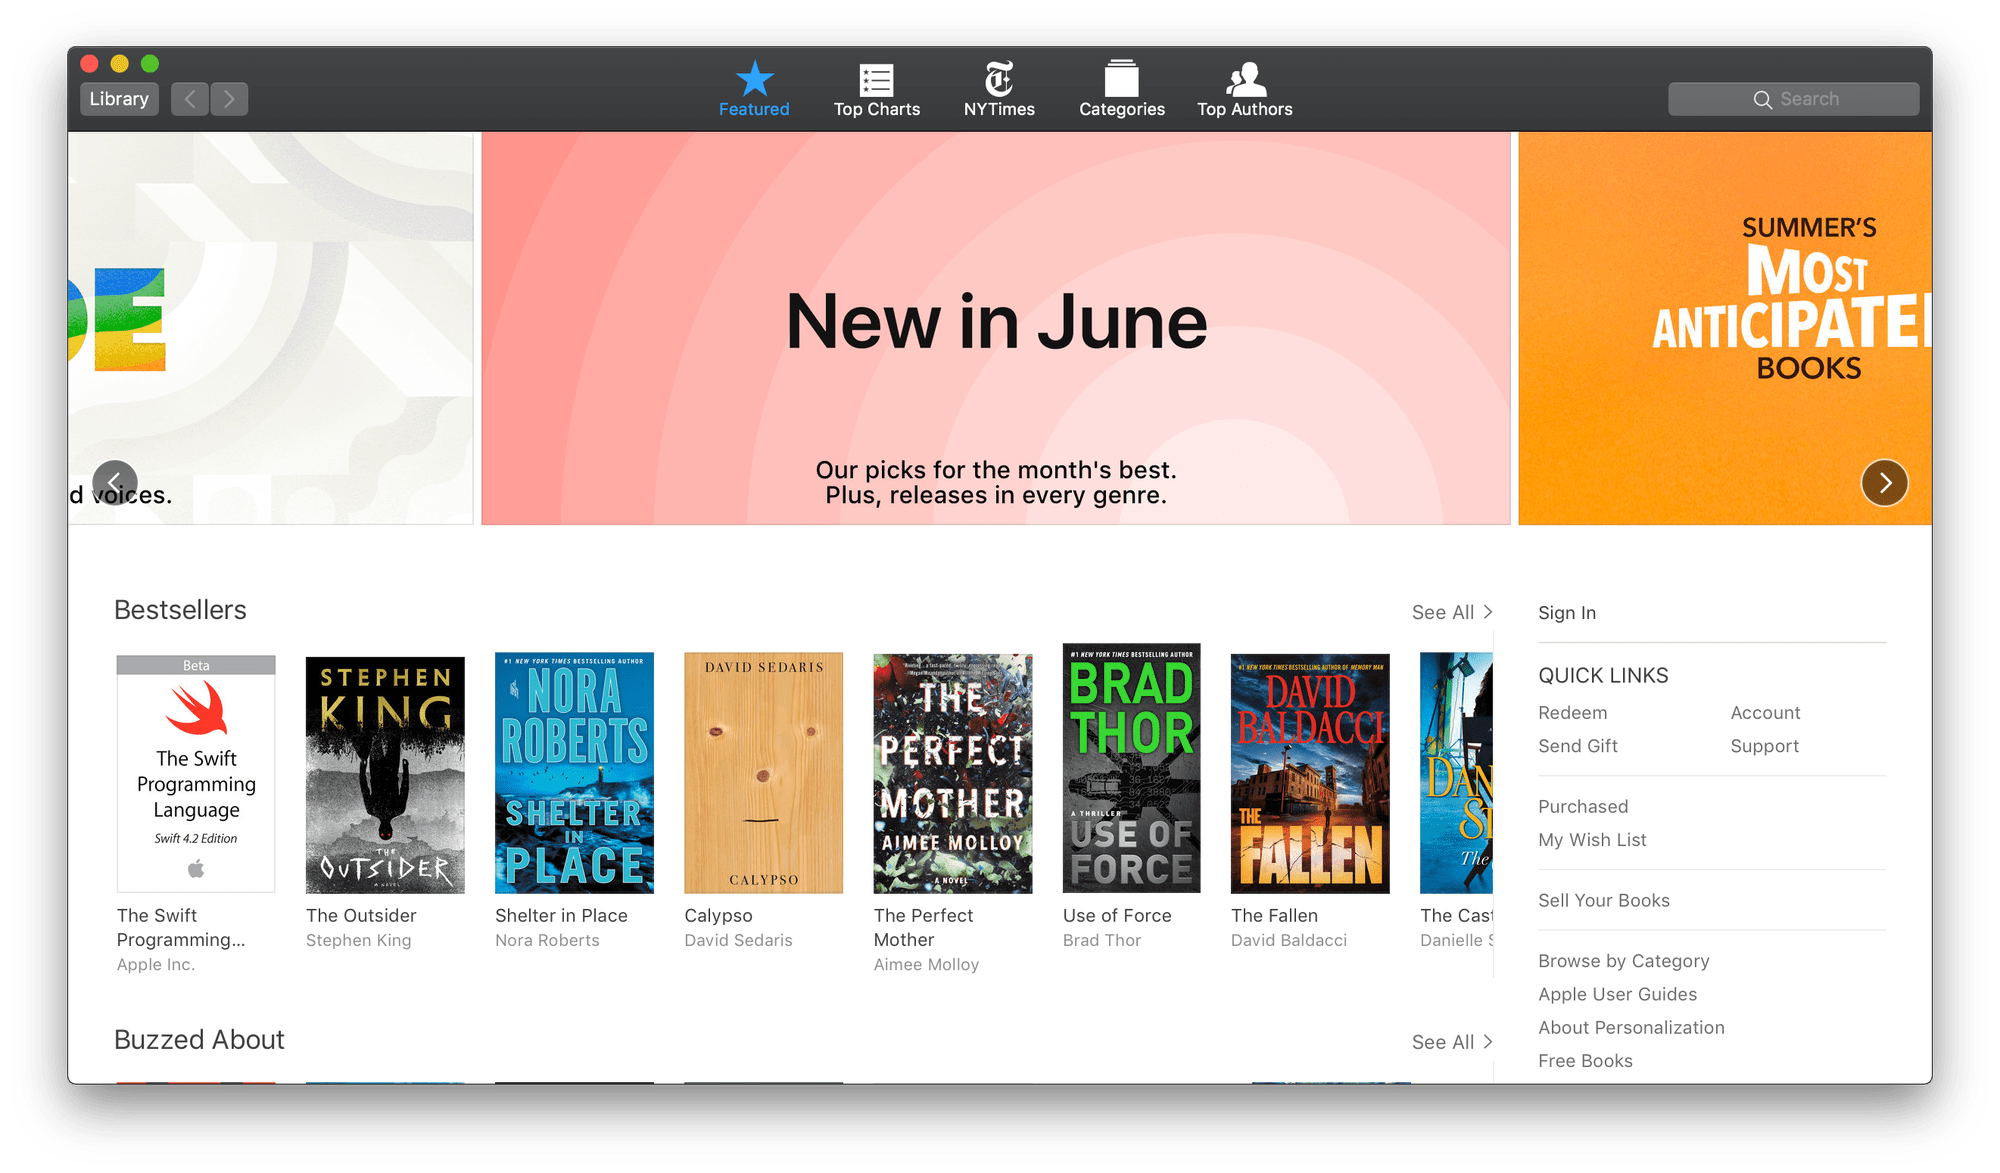
Task: Click the search magnifier icon
Action: point(1763,99)
